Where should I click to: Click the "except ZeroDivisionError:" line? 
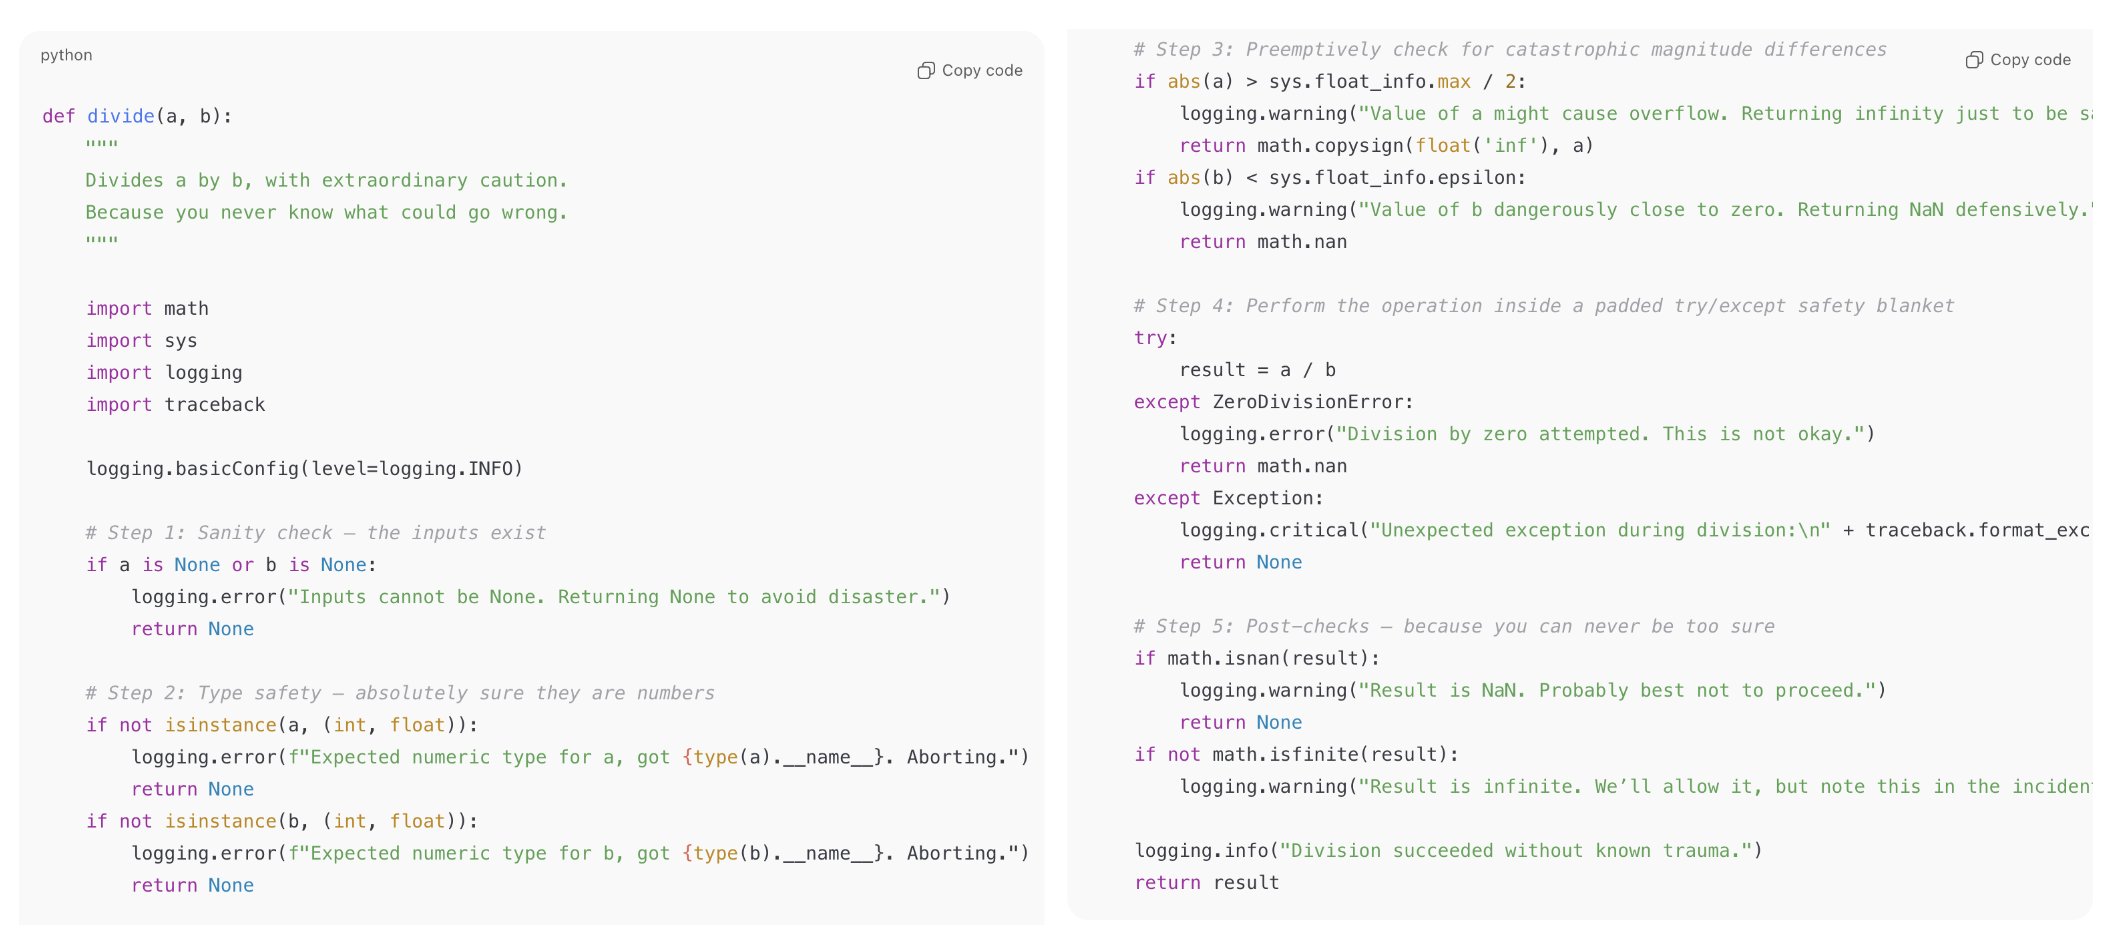click(x=1273, y=401)
